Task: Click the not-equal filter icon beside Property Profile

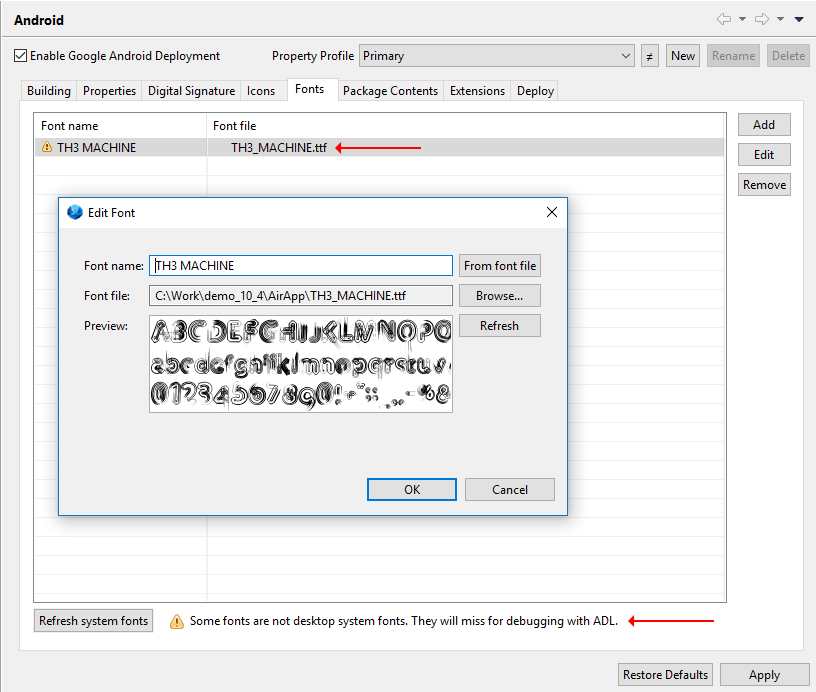Action: pos(649,55)
